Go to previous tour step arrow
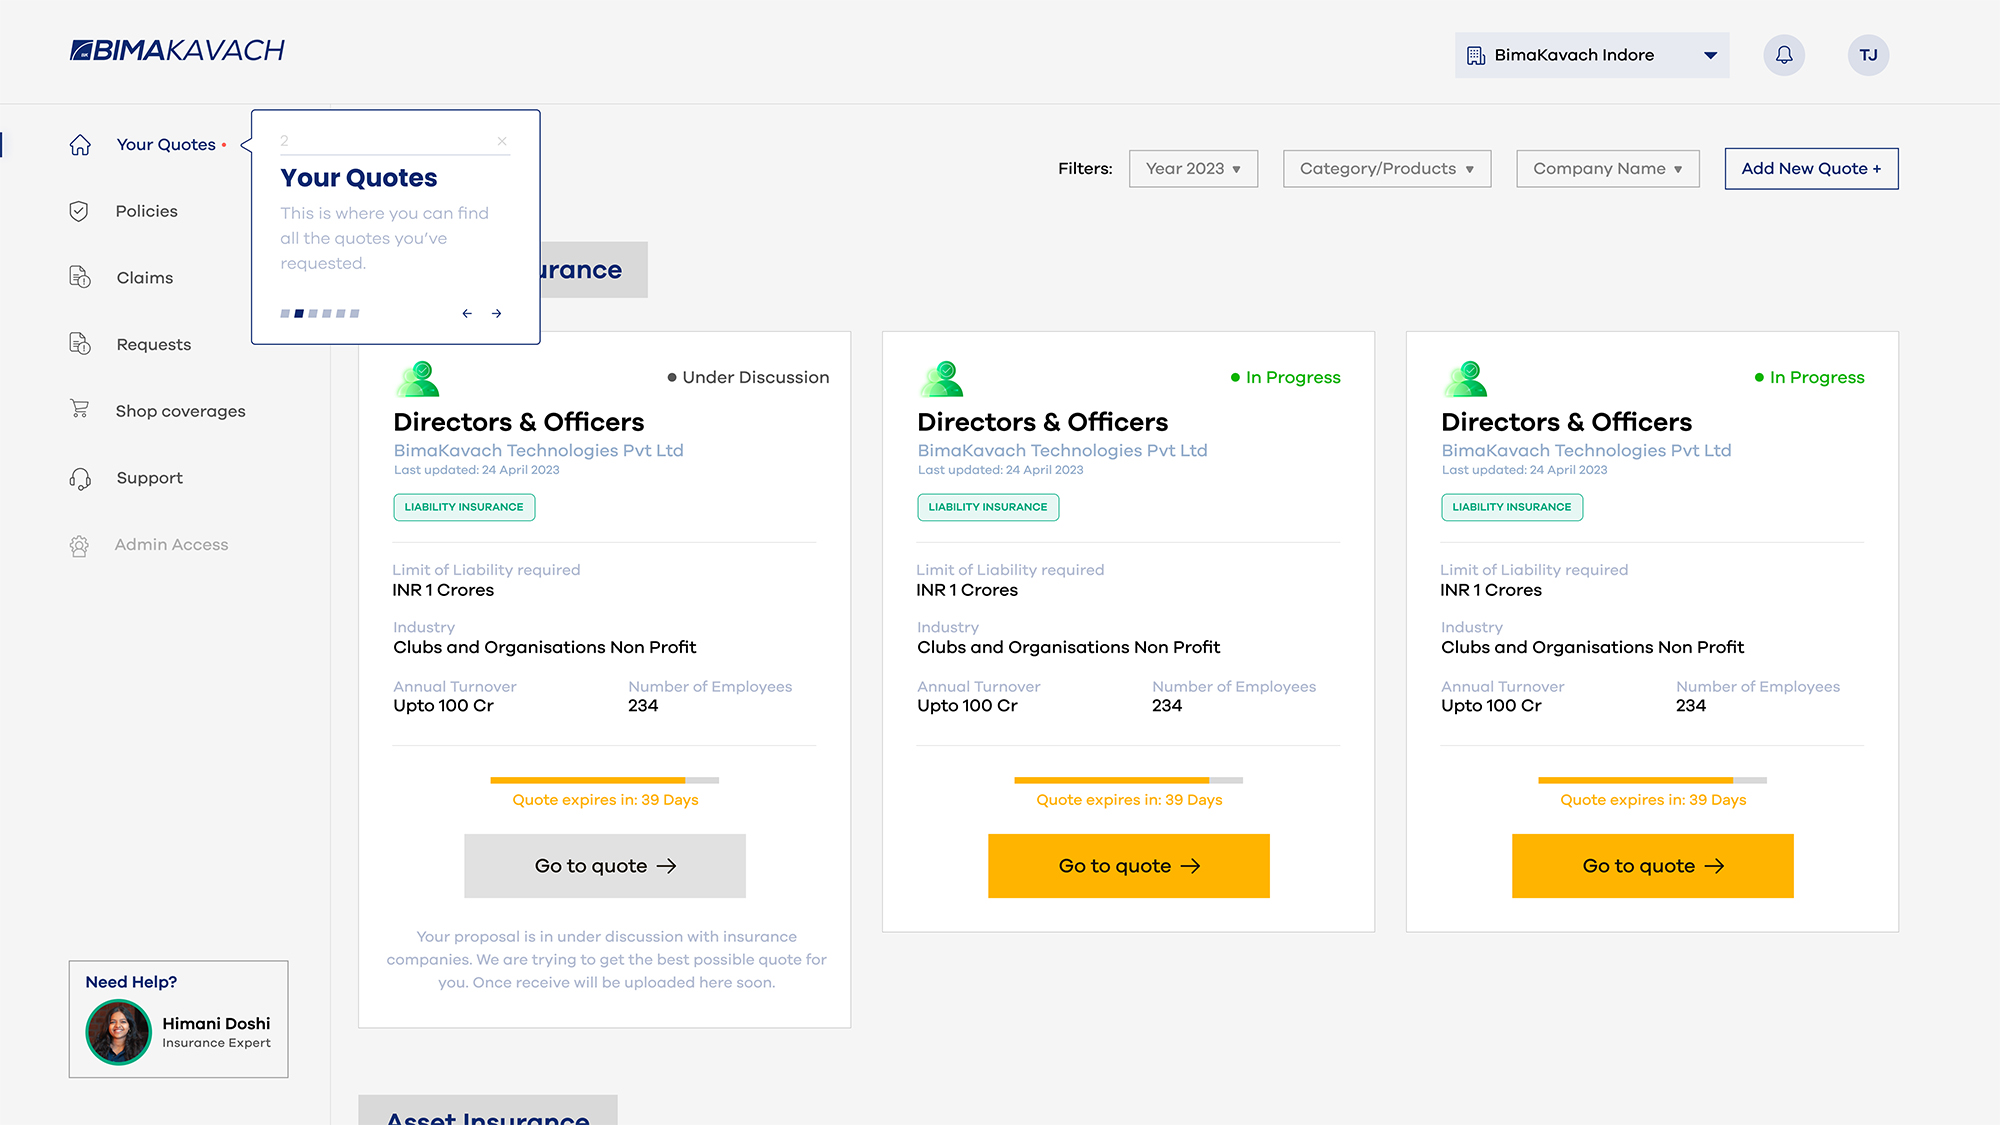Viewport: 2000px width, 1125px height. point(467,314)
